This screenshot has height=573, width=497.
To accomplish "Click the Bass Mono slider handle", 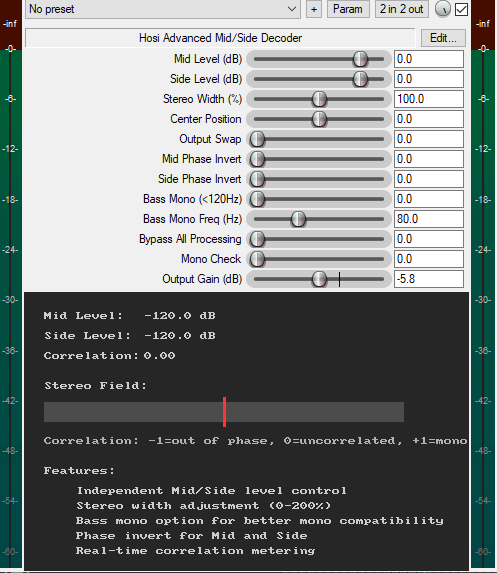I will [257, 199].
